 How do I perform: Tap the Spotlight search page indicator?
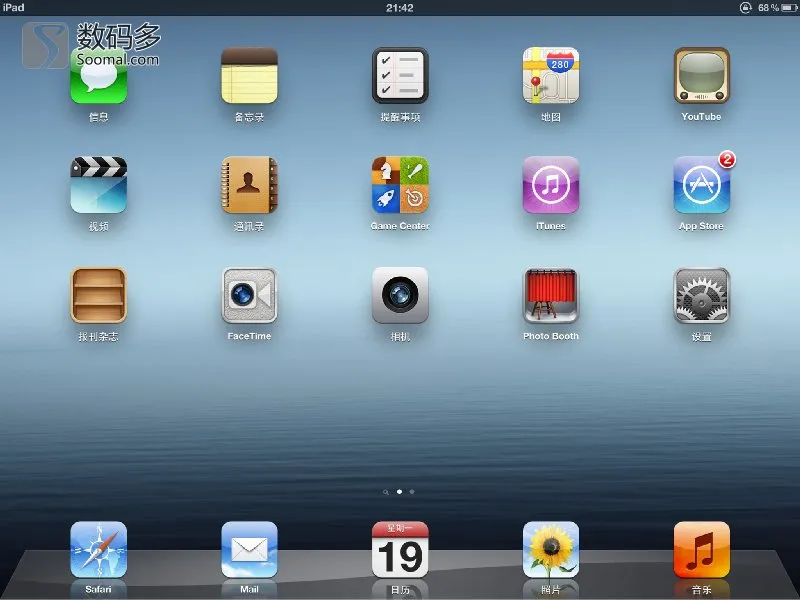(386, 492)
